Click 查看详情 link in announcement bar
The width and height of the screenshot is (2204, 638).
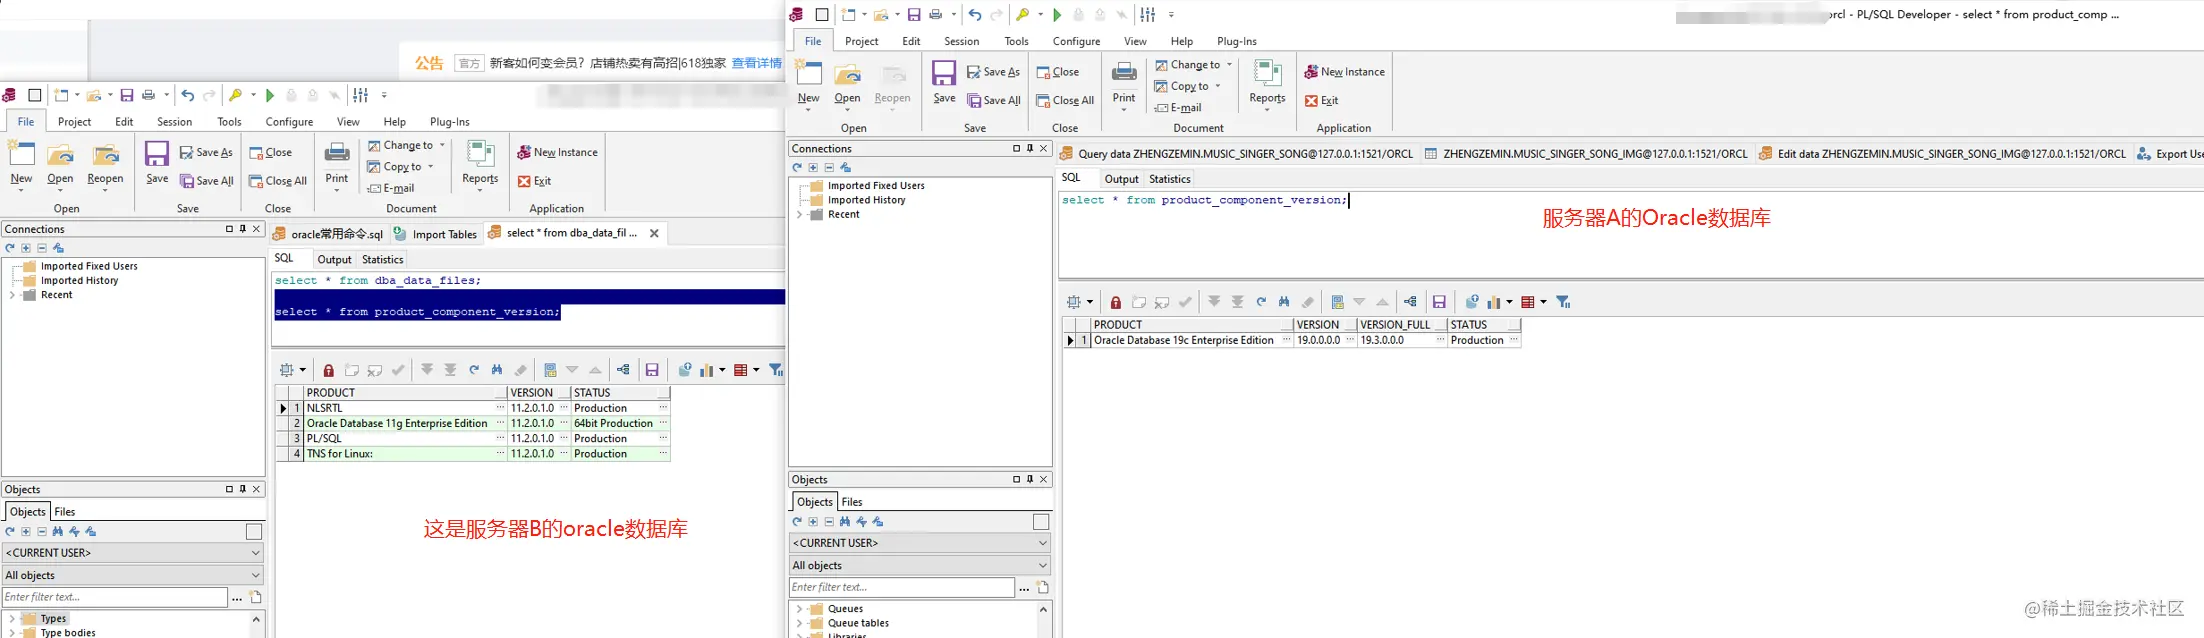[x=757, y=63]
